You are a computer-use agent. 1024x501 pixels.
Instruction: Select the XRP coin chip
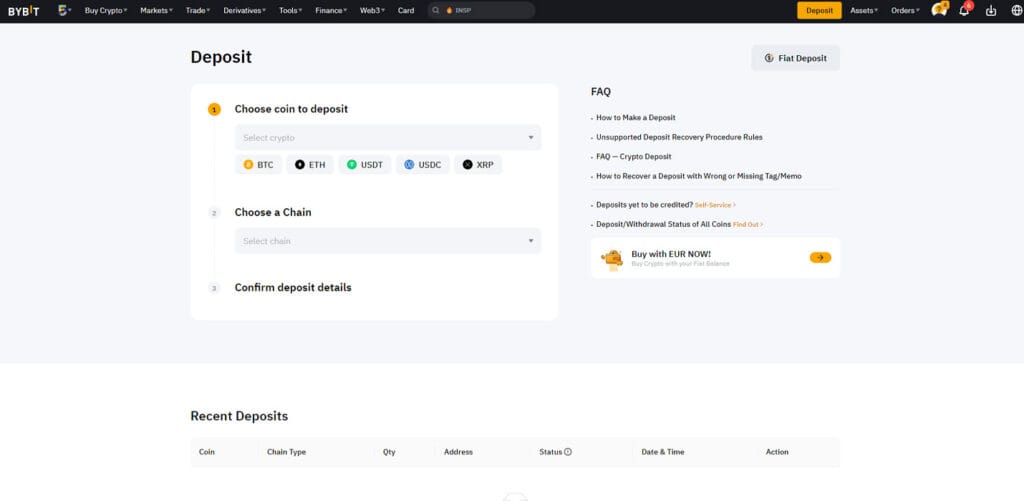coord(478,165)
